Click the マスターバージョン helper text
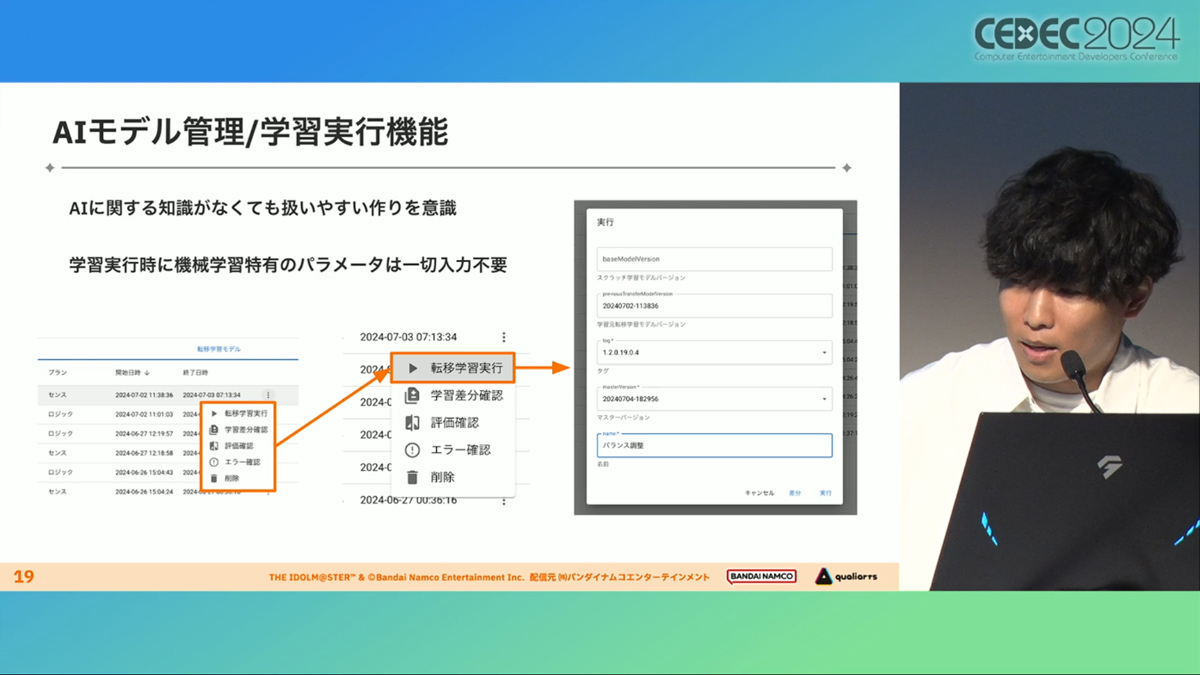 coord(623,417)
